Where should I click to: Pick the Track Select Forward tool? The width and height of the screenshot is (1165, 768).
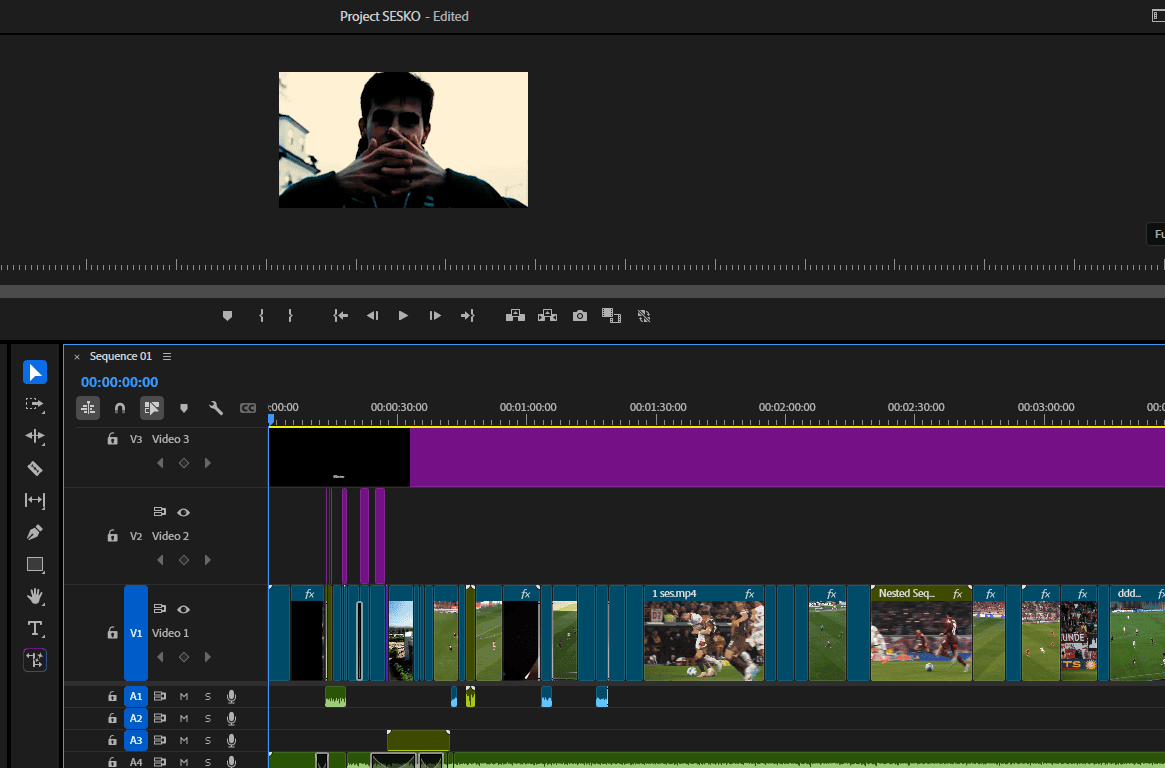(x=35, y=405)
